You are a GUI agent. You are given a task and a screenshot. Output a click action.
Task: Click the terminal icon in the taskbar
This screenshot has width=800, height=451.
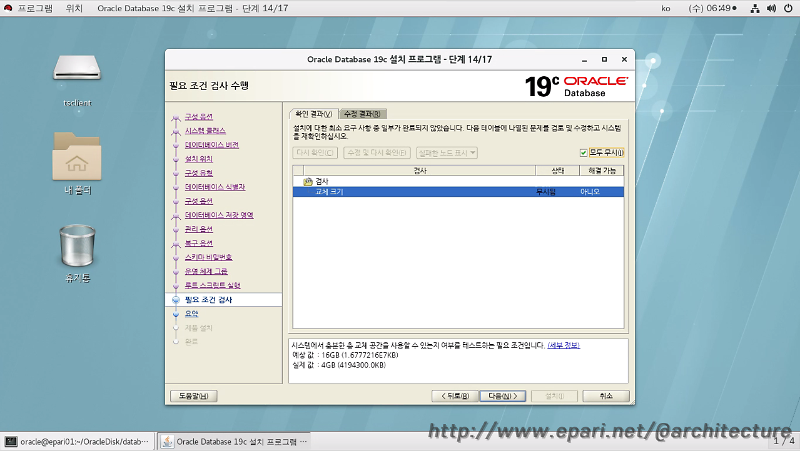(x=11, y=441)
